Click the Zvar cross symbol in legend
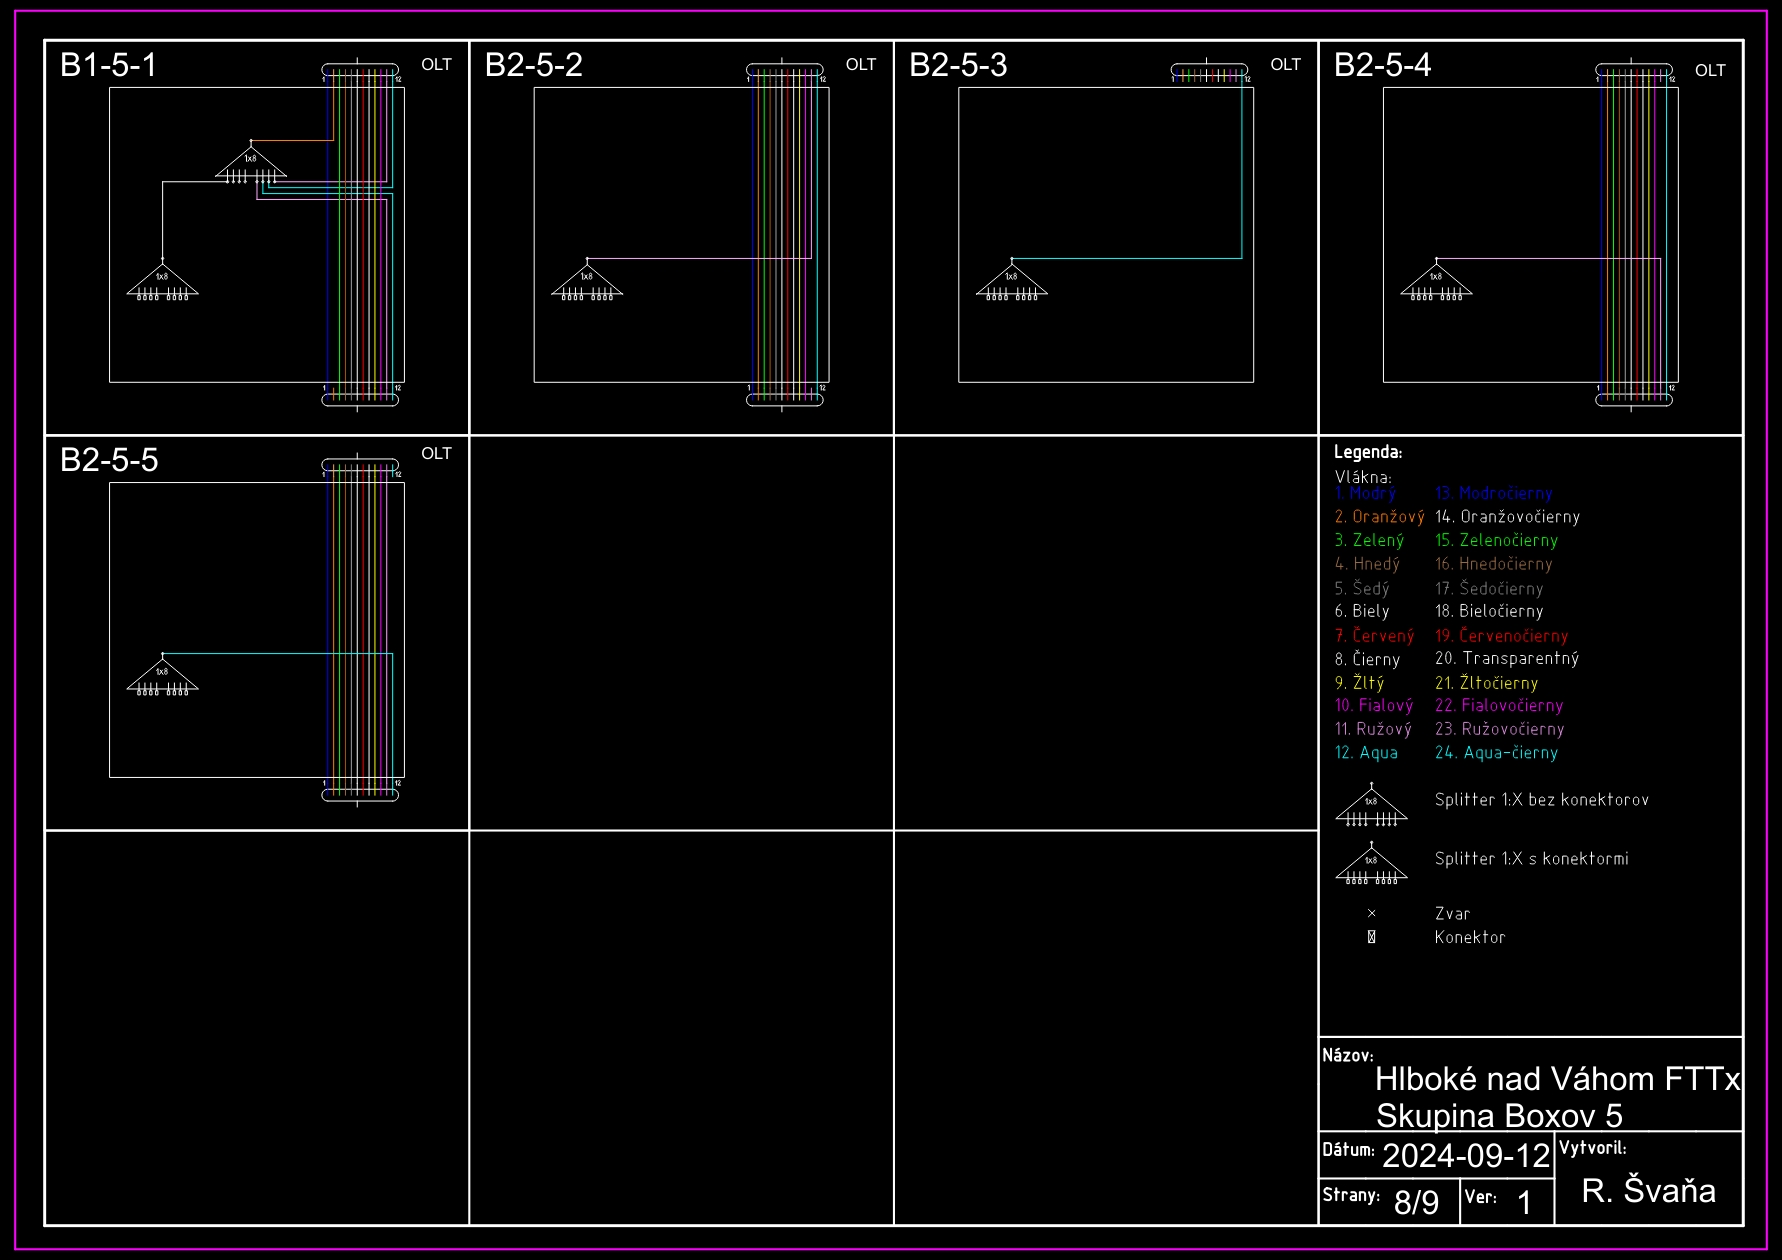1782x1260 pixels. point(1371,913)
